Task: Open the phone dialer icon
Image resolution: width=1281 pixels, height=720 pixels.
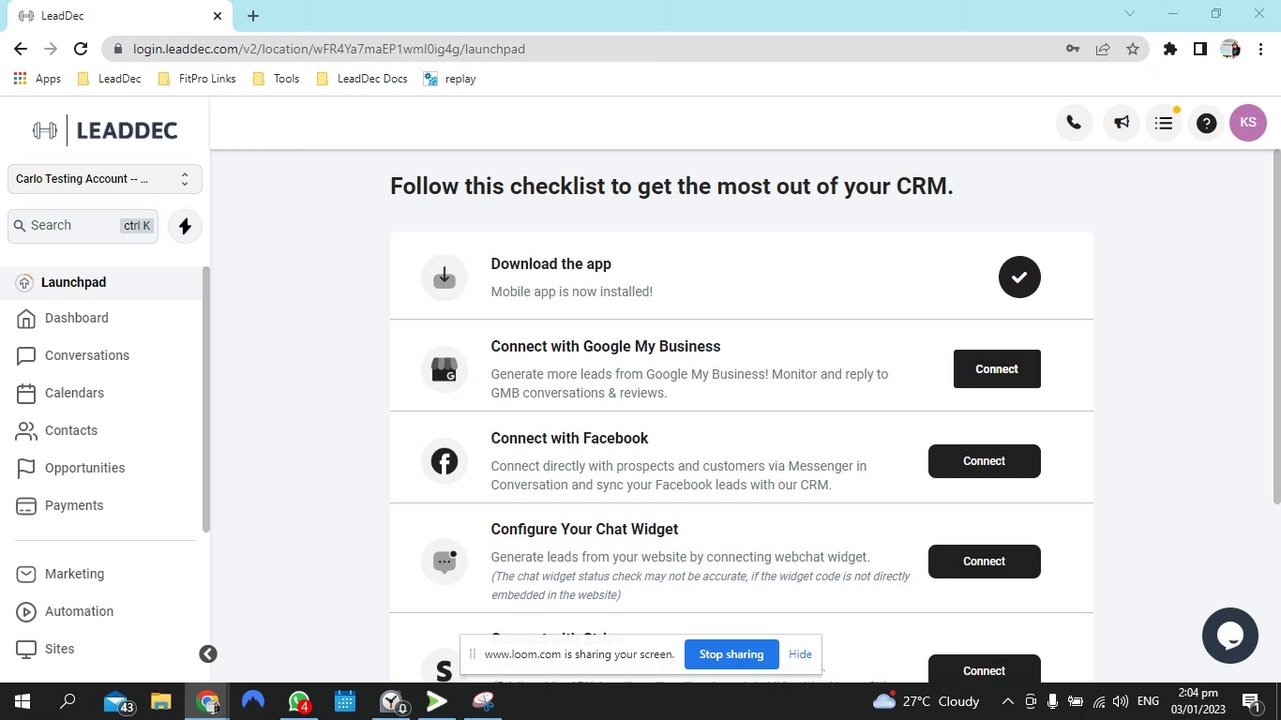Action: tap(1073, 123)
